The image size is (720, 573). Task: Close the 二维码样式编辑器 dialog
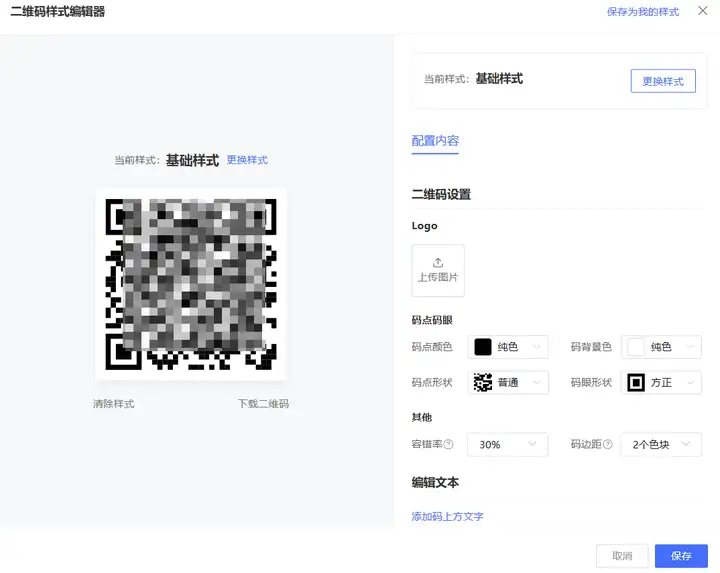(703, 11)
